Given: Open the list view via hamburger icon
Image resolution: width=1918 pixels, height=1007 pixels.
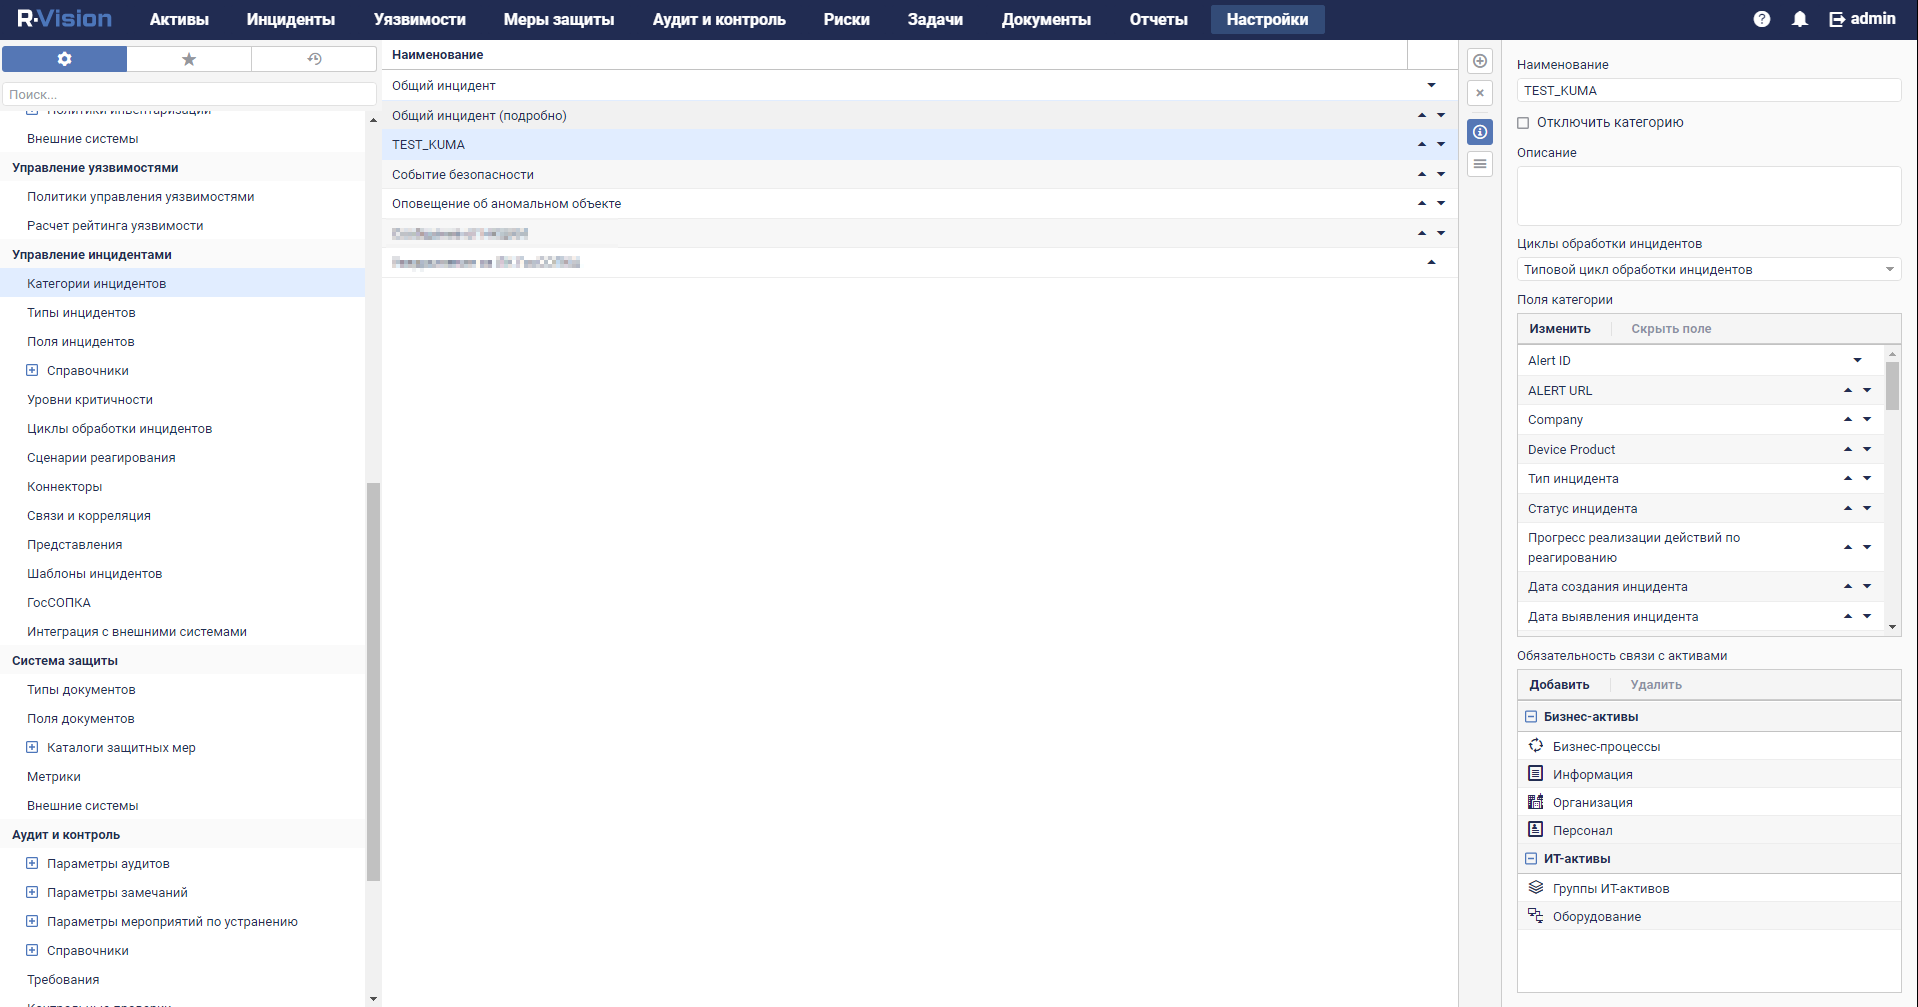Looking at the screenshot, I should (1479, 163).
